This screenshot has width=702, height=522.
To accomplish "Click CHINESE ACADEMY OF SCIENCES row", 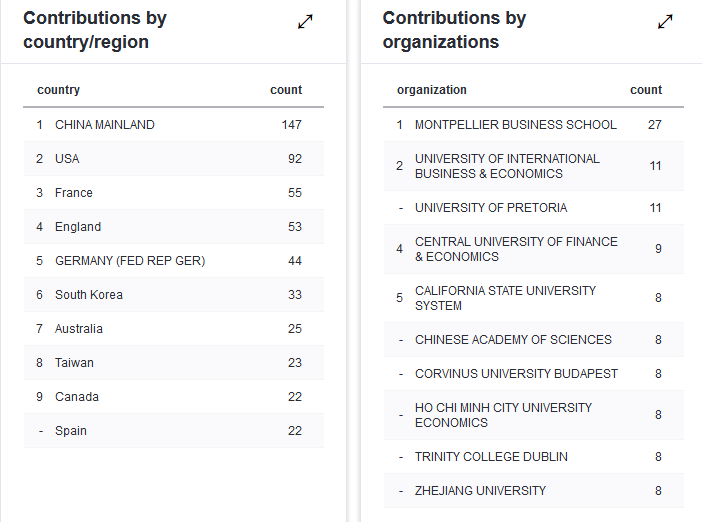I will 513,340.
